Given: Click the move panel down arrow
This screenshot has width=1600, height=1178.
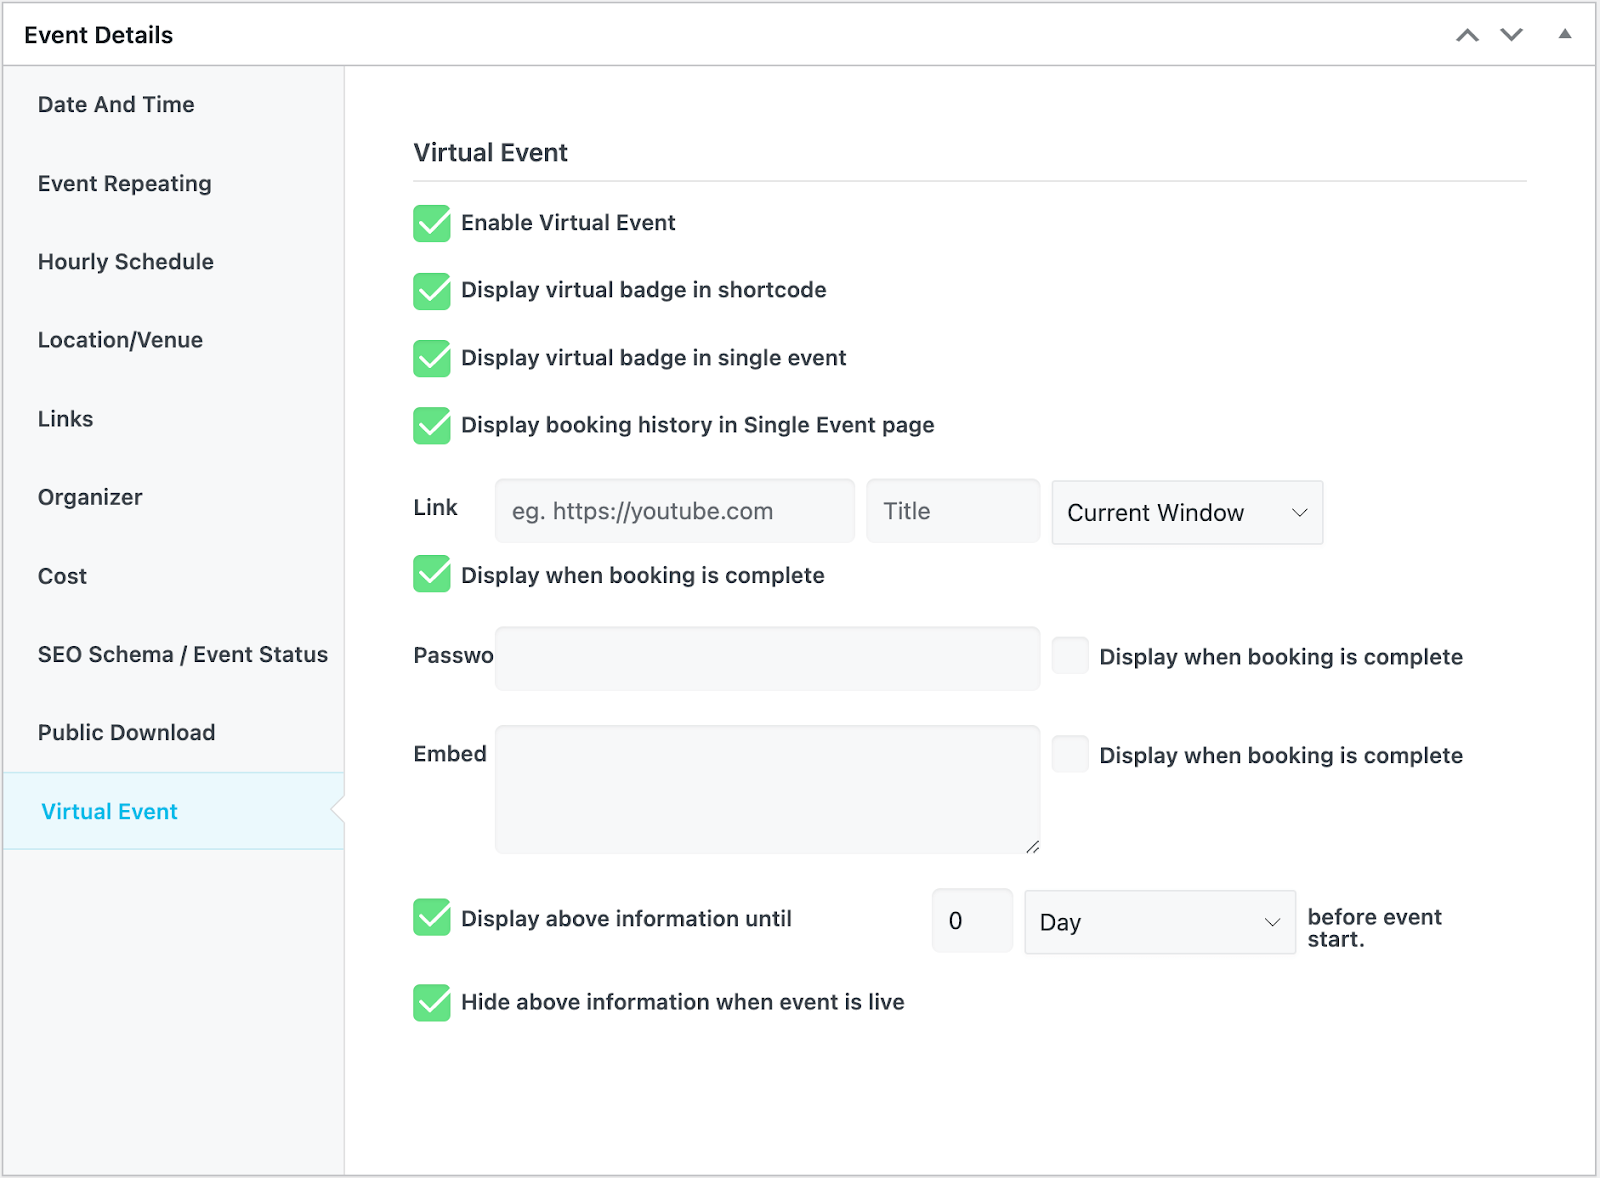Looking at the screenshot, I should 1511,35.
